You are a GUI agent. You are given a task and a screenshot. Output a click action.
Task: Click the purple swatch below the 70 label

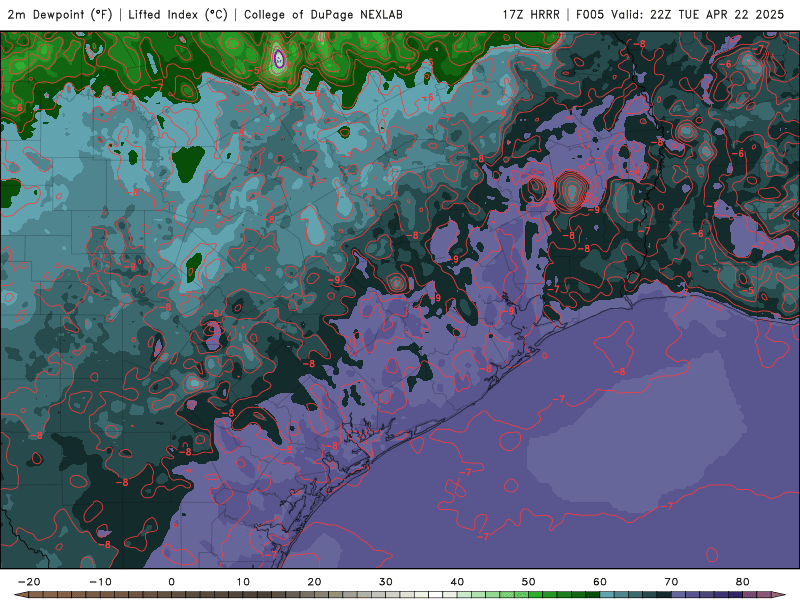[679, 595]
